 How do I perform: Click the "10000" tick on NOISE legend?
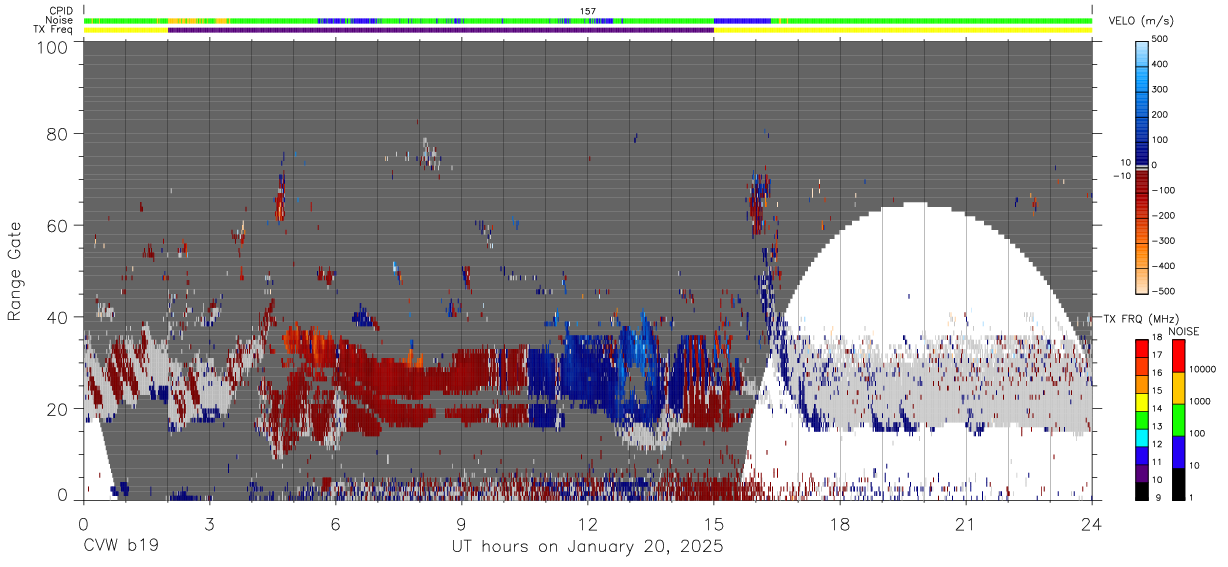[1204, 369]
